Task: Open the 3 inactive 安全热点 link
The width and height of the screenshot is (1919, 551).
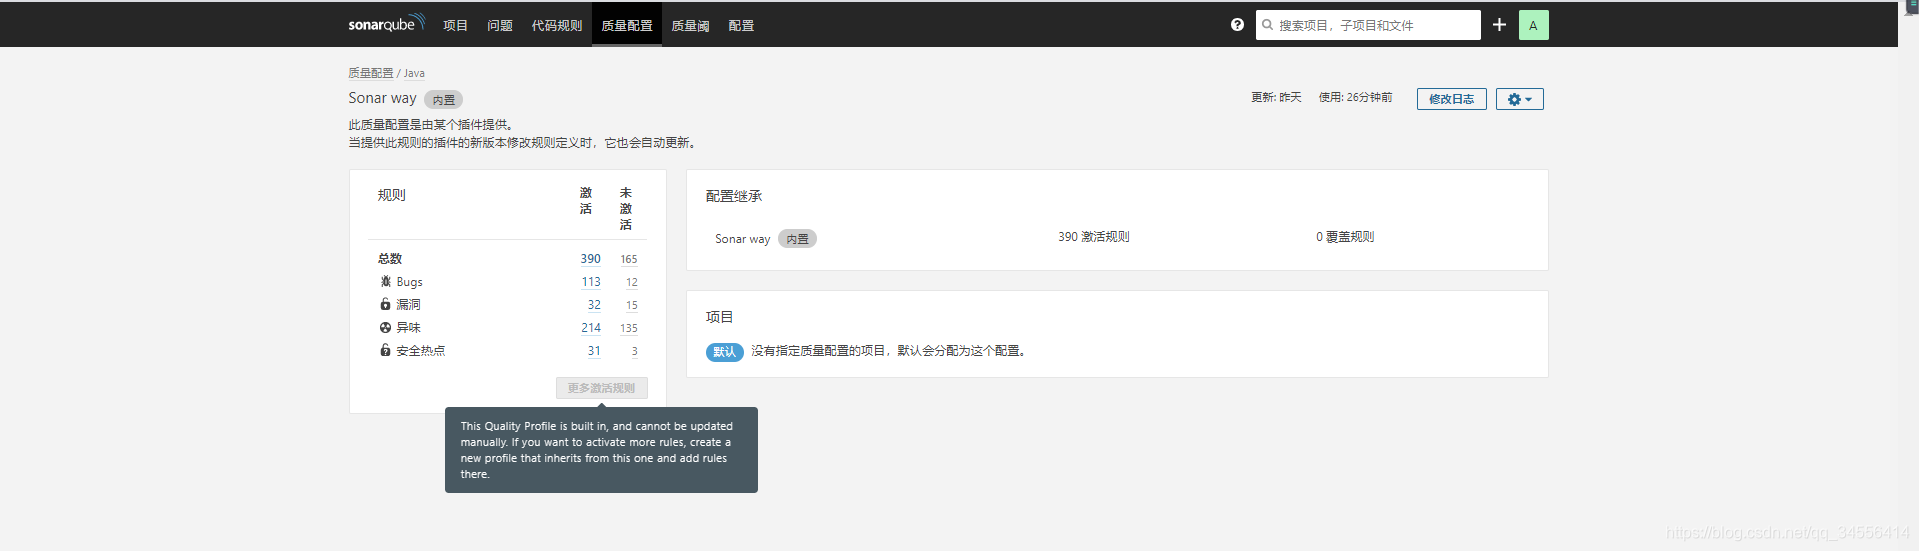Action: pyautogui.click(x=634, y=351)
